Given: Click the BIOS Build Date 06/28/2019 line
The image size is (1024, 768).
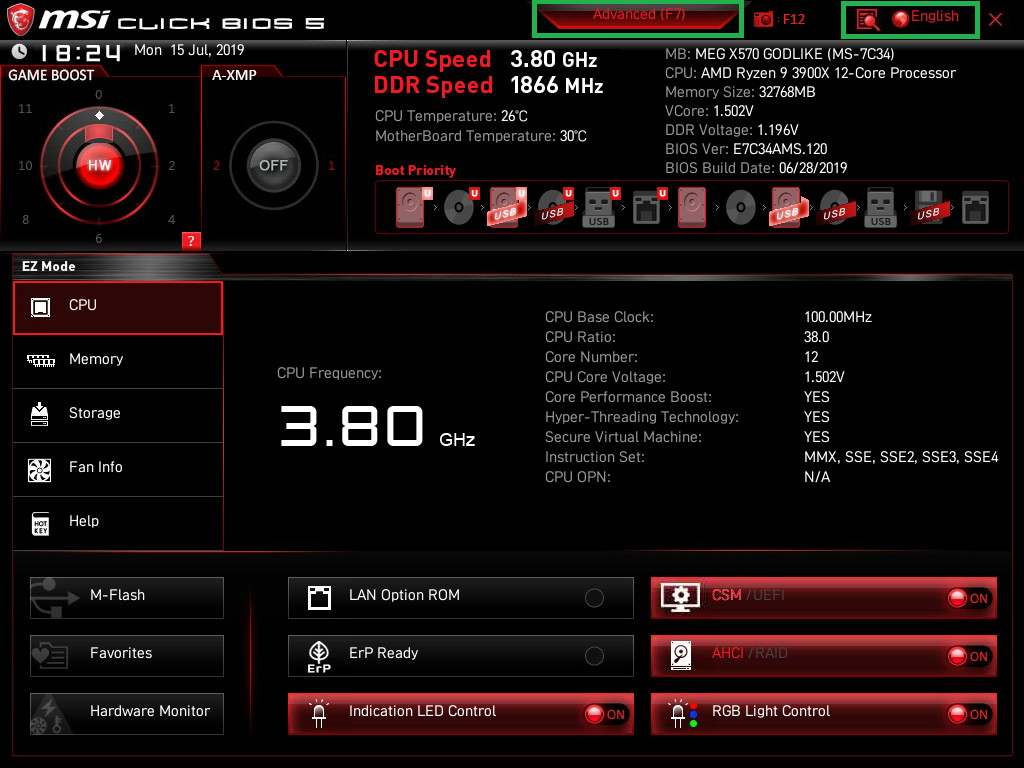Looking at the screenshot, I should 756,168.
